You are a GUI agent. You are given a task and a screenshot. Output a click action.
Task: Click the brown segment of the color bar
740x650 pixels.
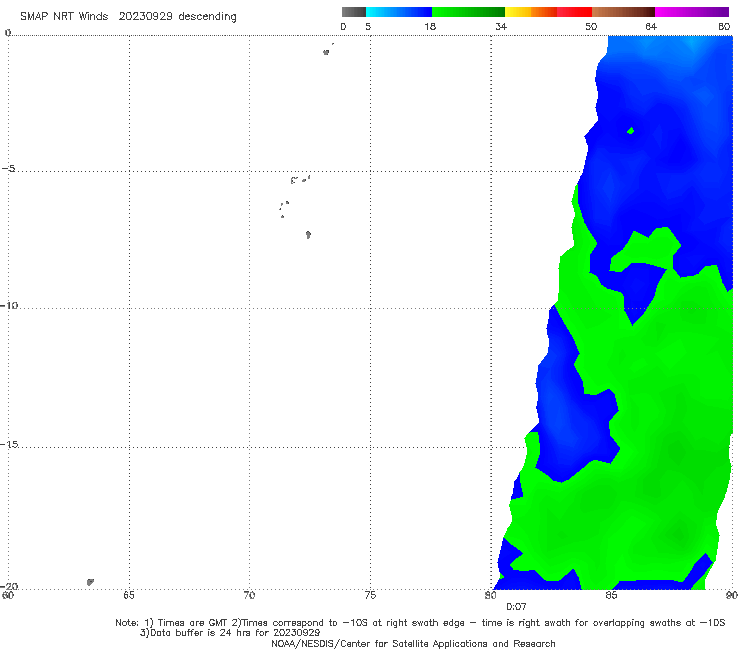(623, 12)
